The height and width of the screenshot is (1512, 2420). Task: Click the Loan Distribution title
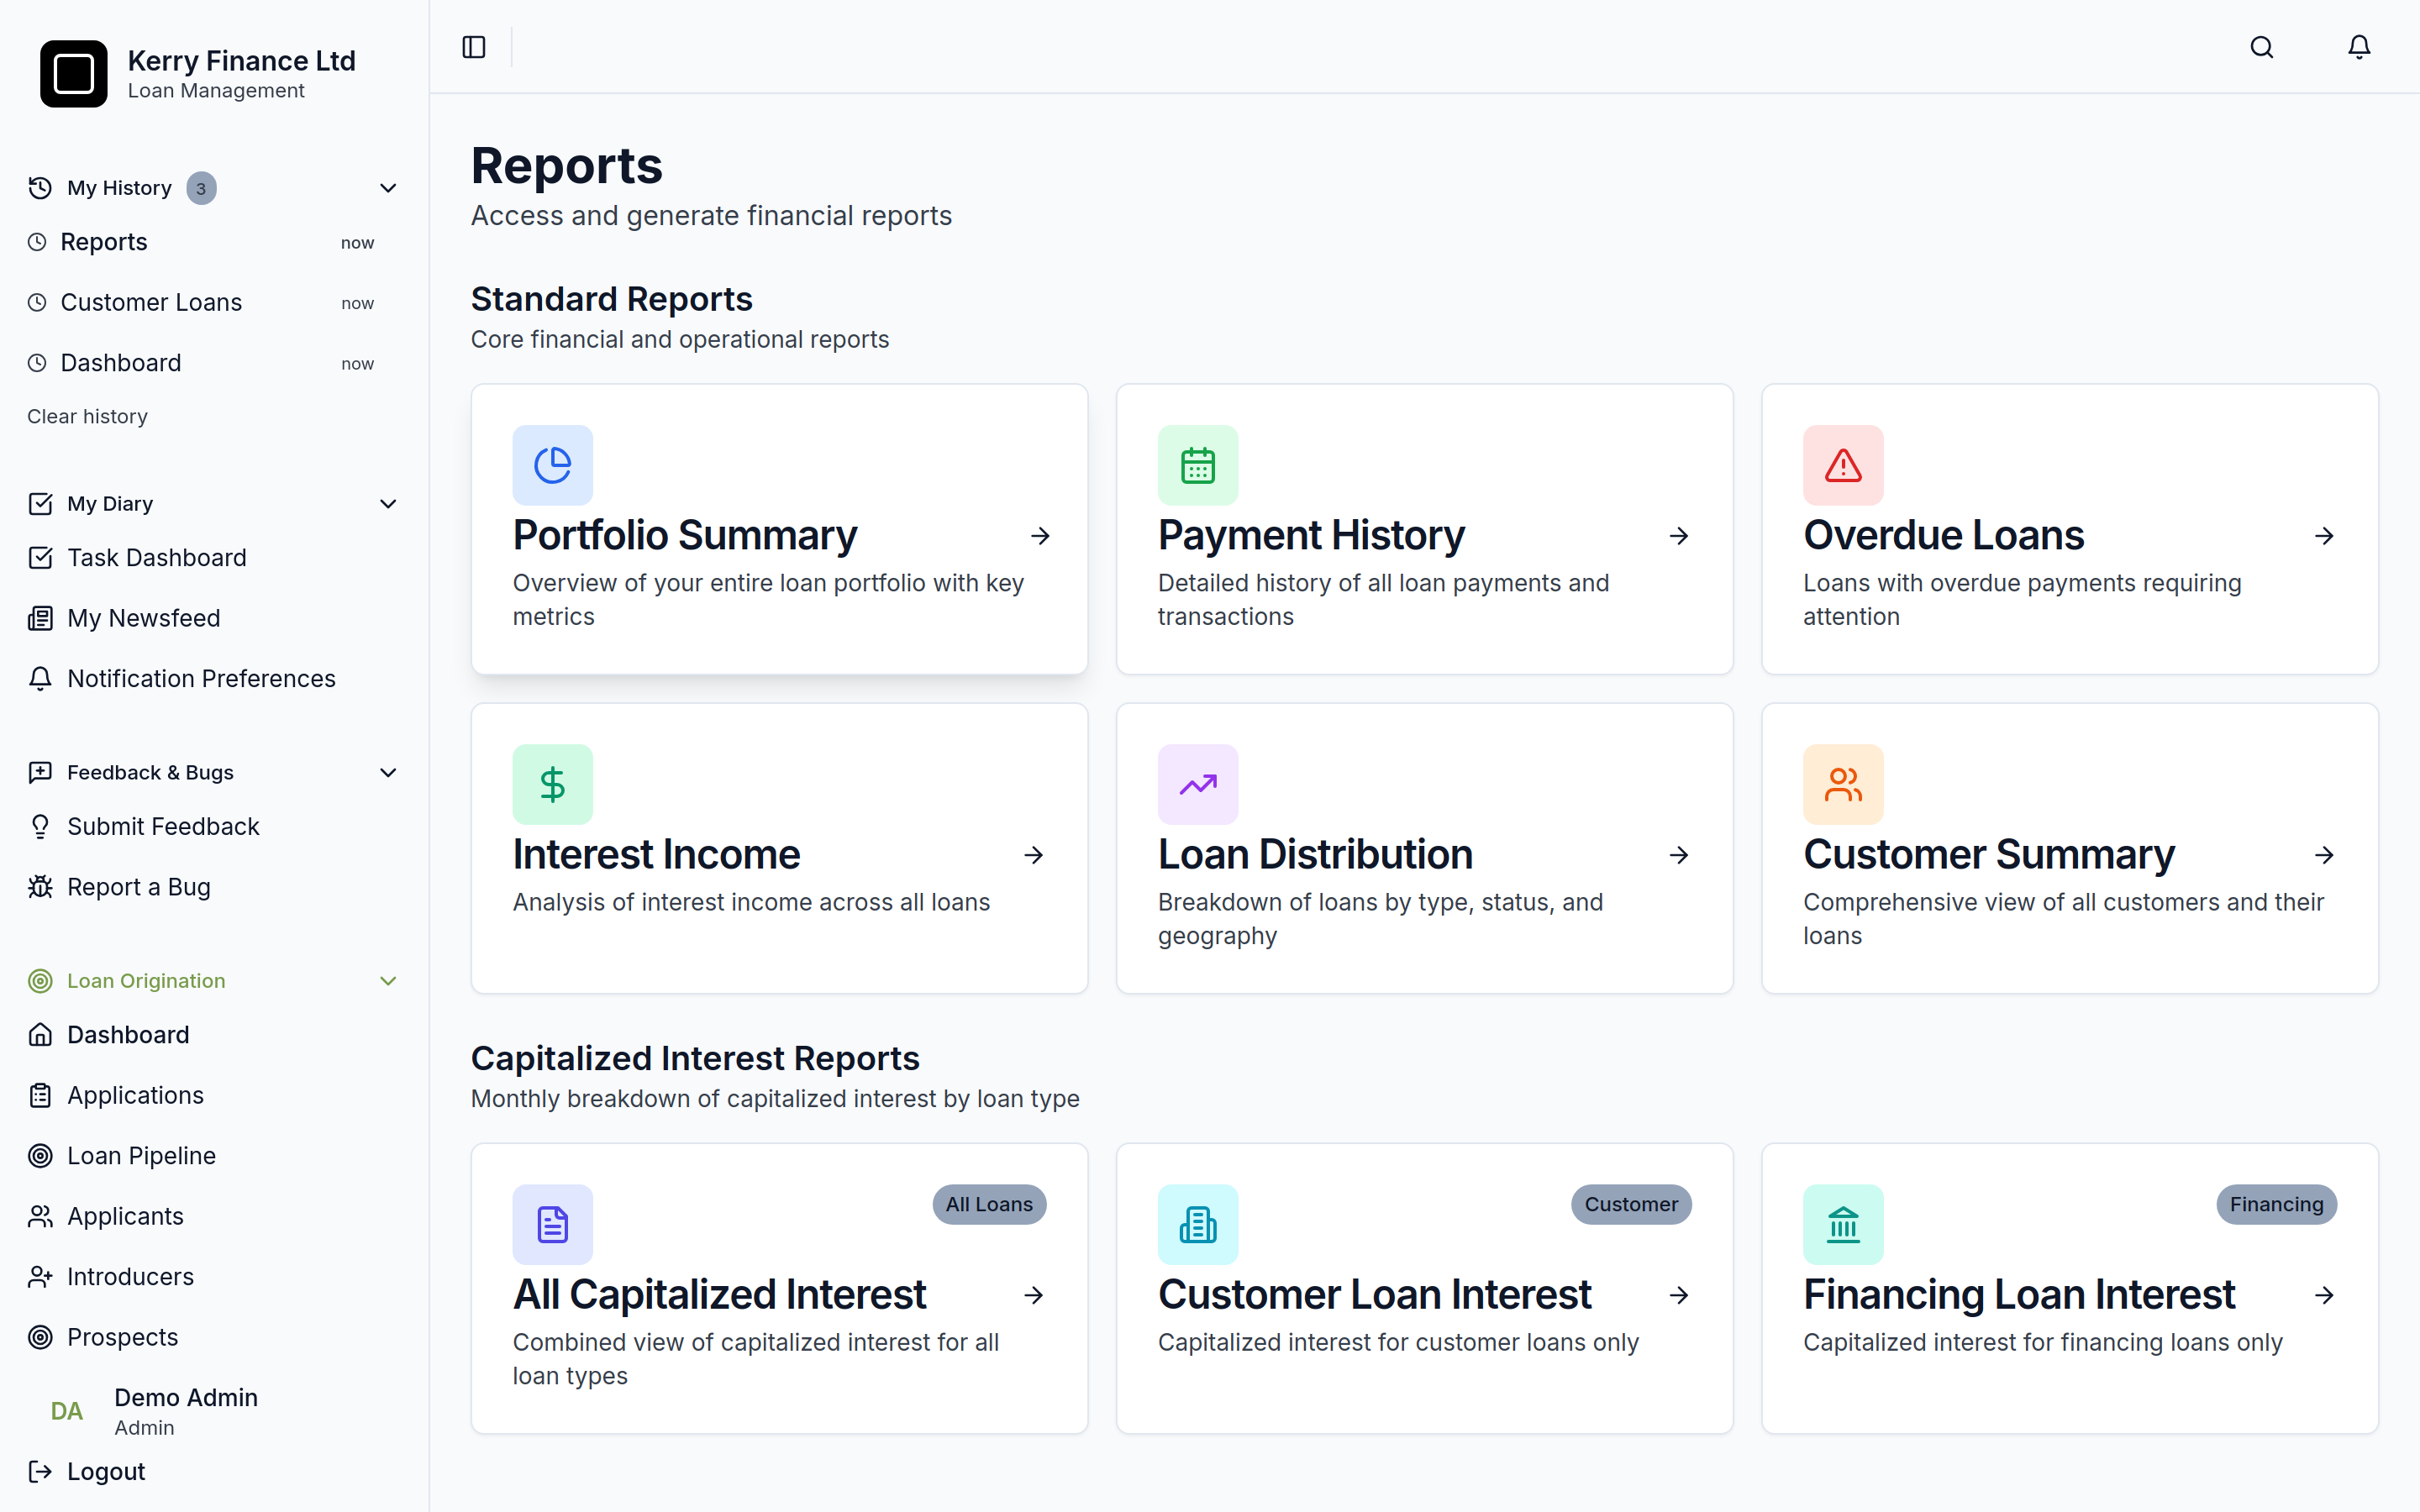click(1315, 855)
